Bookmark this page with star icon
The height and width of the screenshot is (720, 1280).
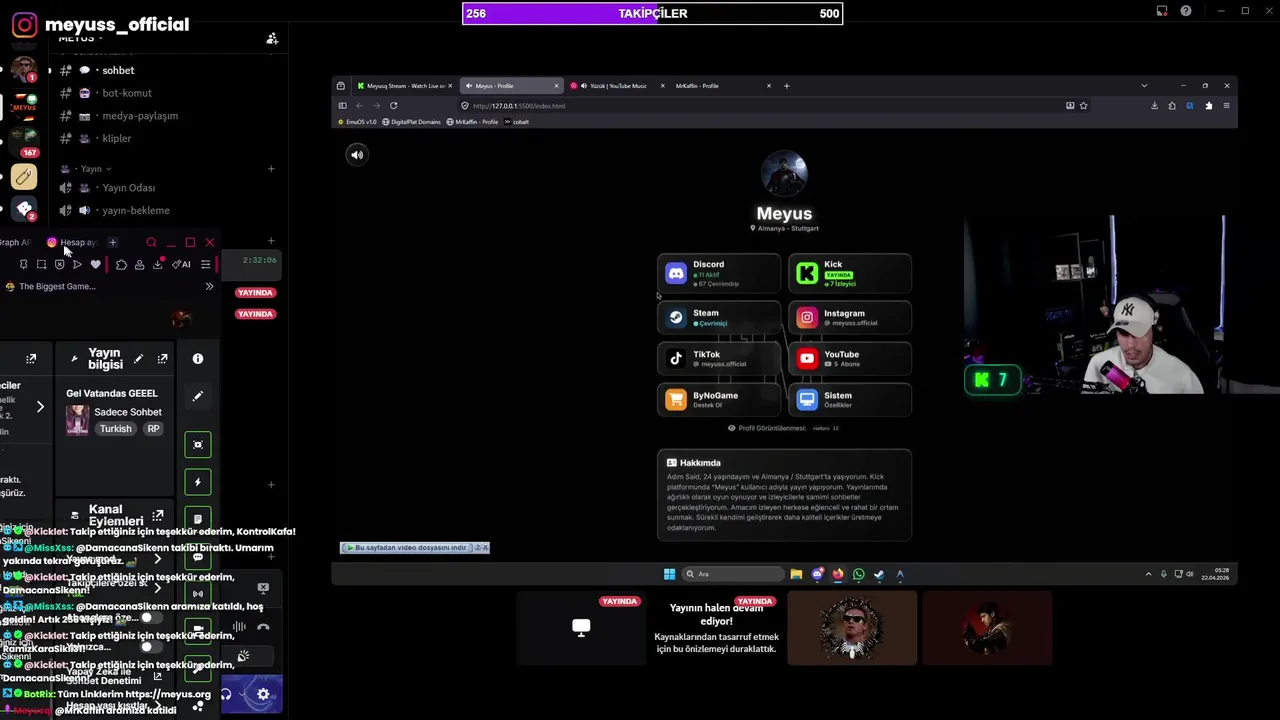(1083, 105)
